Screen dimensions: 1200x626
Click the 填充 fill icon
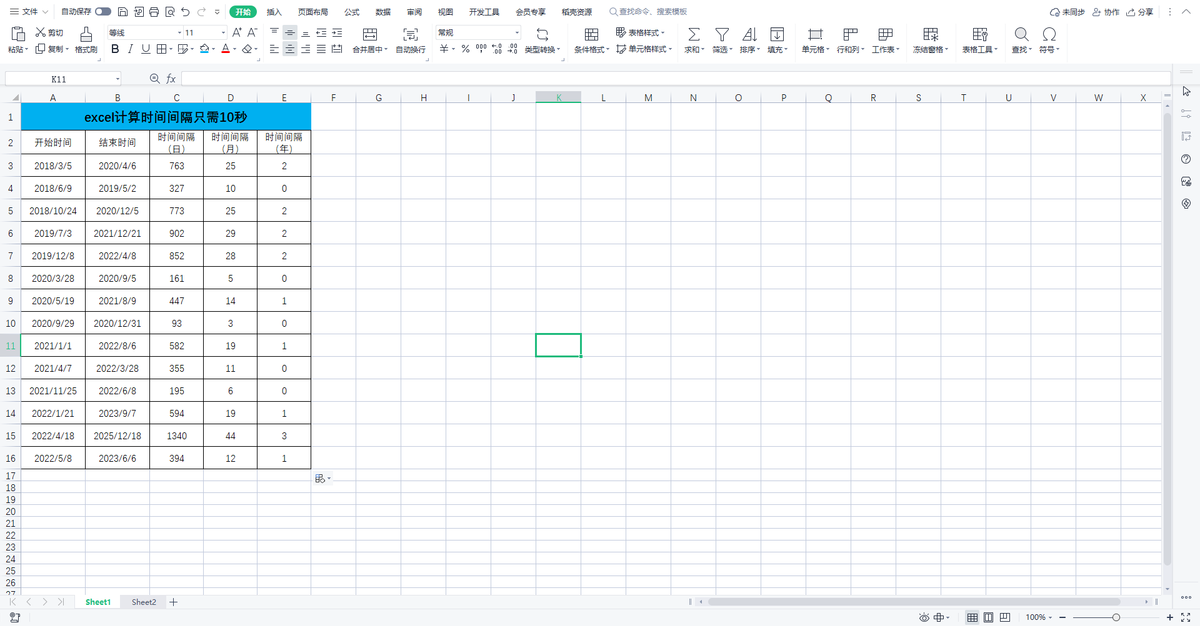tap(777, 34)
